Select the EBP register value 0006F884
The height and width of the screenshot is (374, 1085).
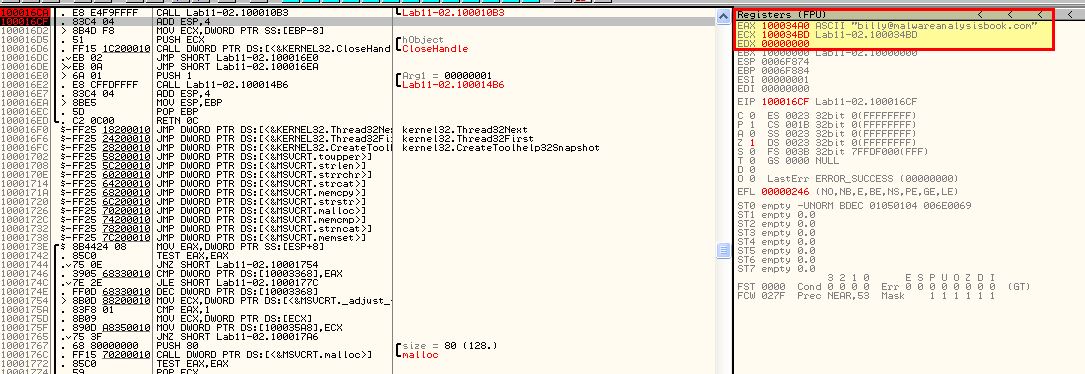pos(785,71)
